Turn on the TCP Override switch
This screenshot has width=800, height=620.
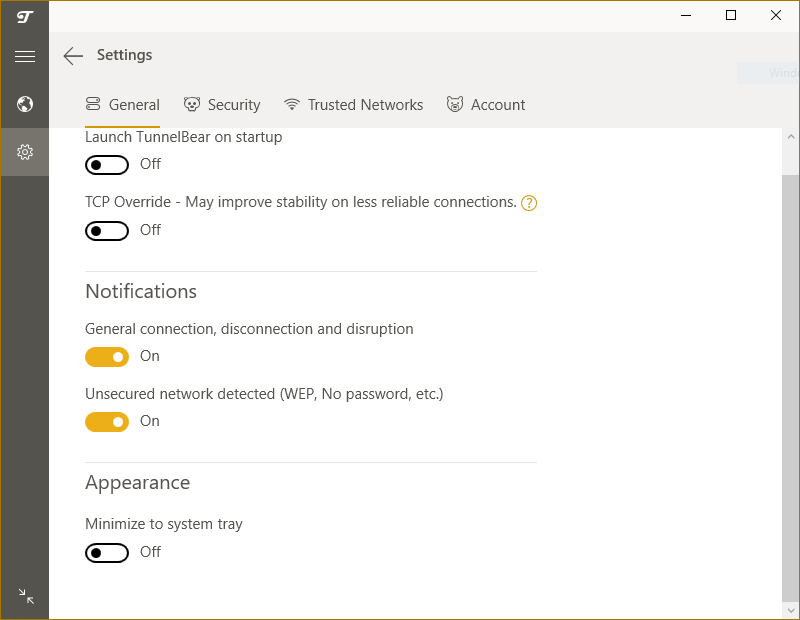[x=107, y=231]
